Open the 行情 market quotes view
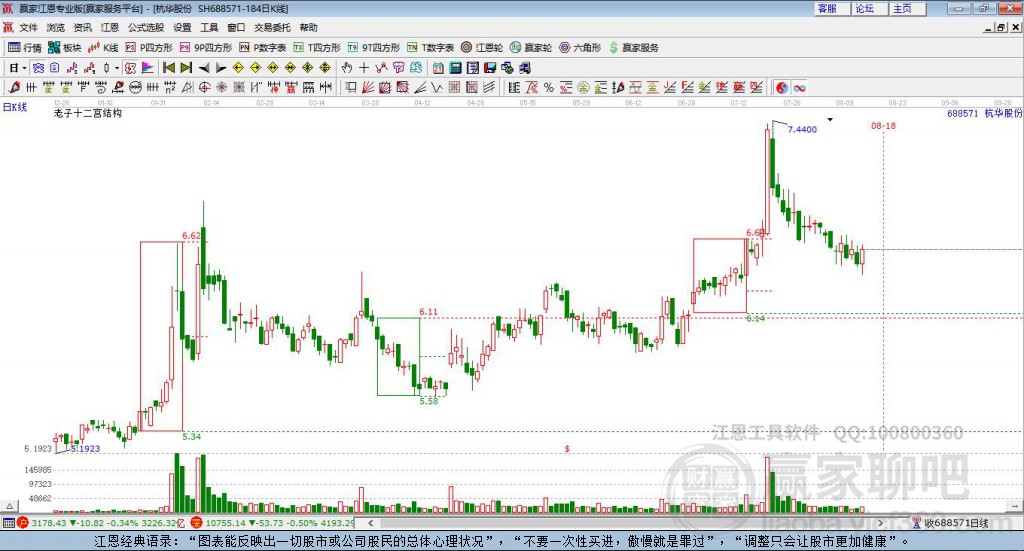Image resolution: width=1024 pixels, height=551 pixels. (x=25, y=48)
